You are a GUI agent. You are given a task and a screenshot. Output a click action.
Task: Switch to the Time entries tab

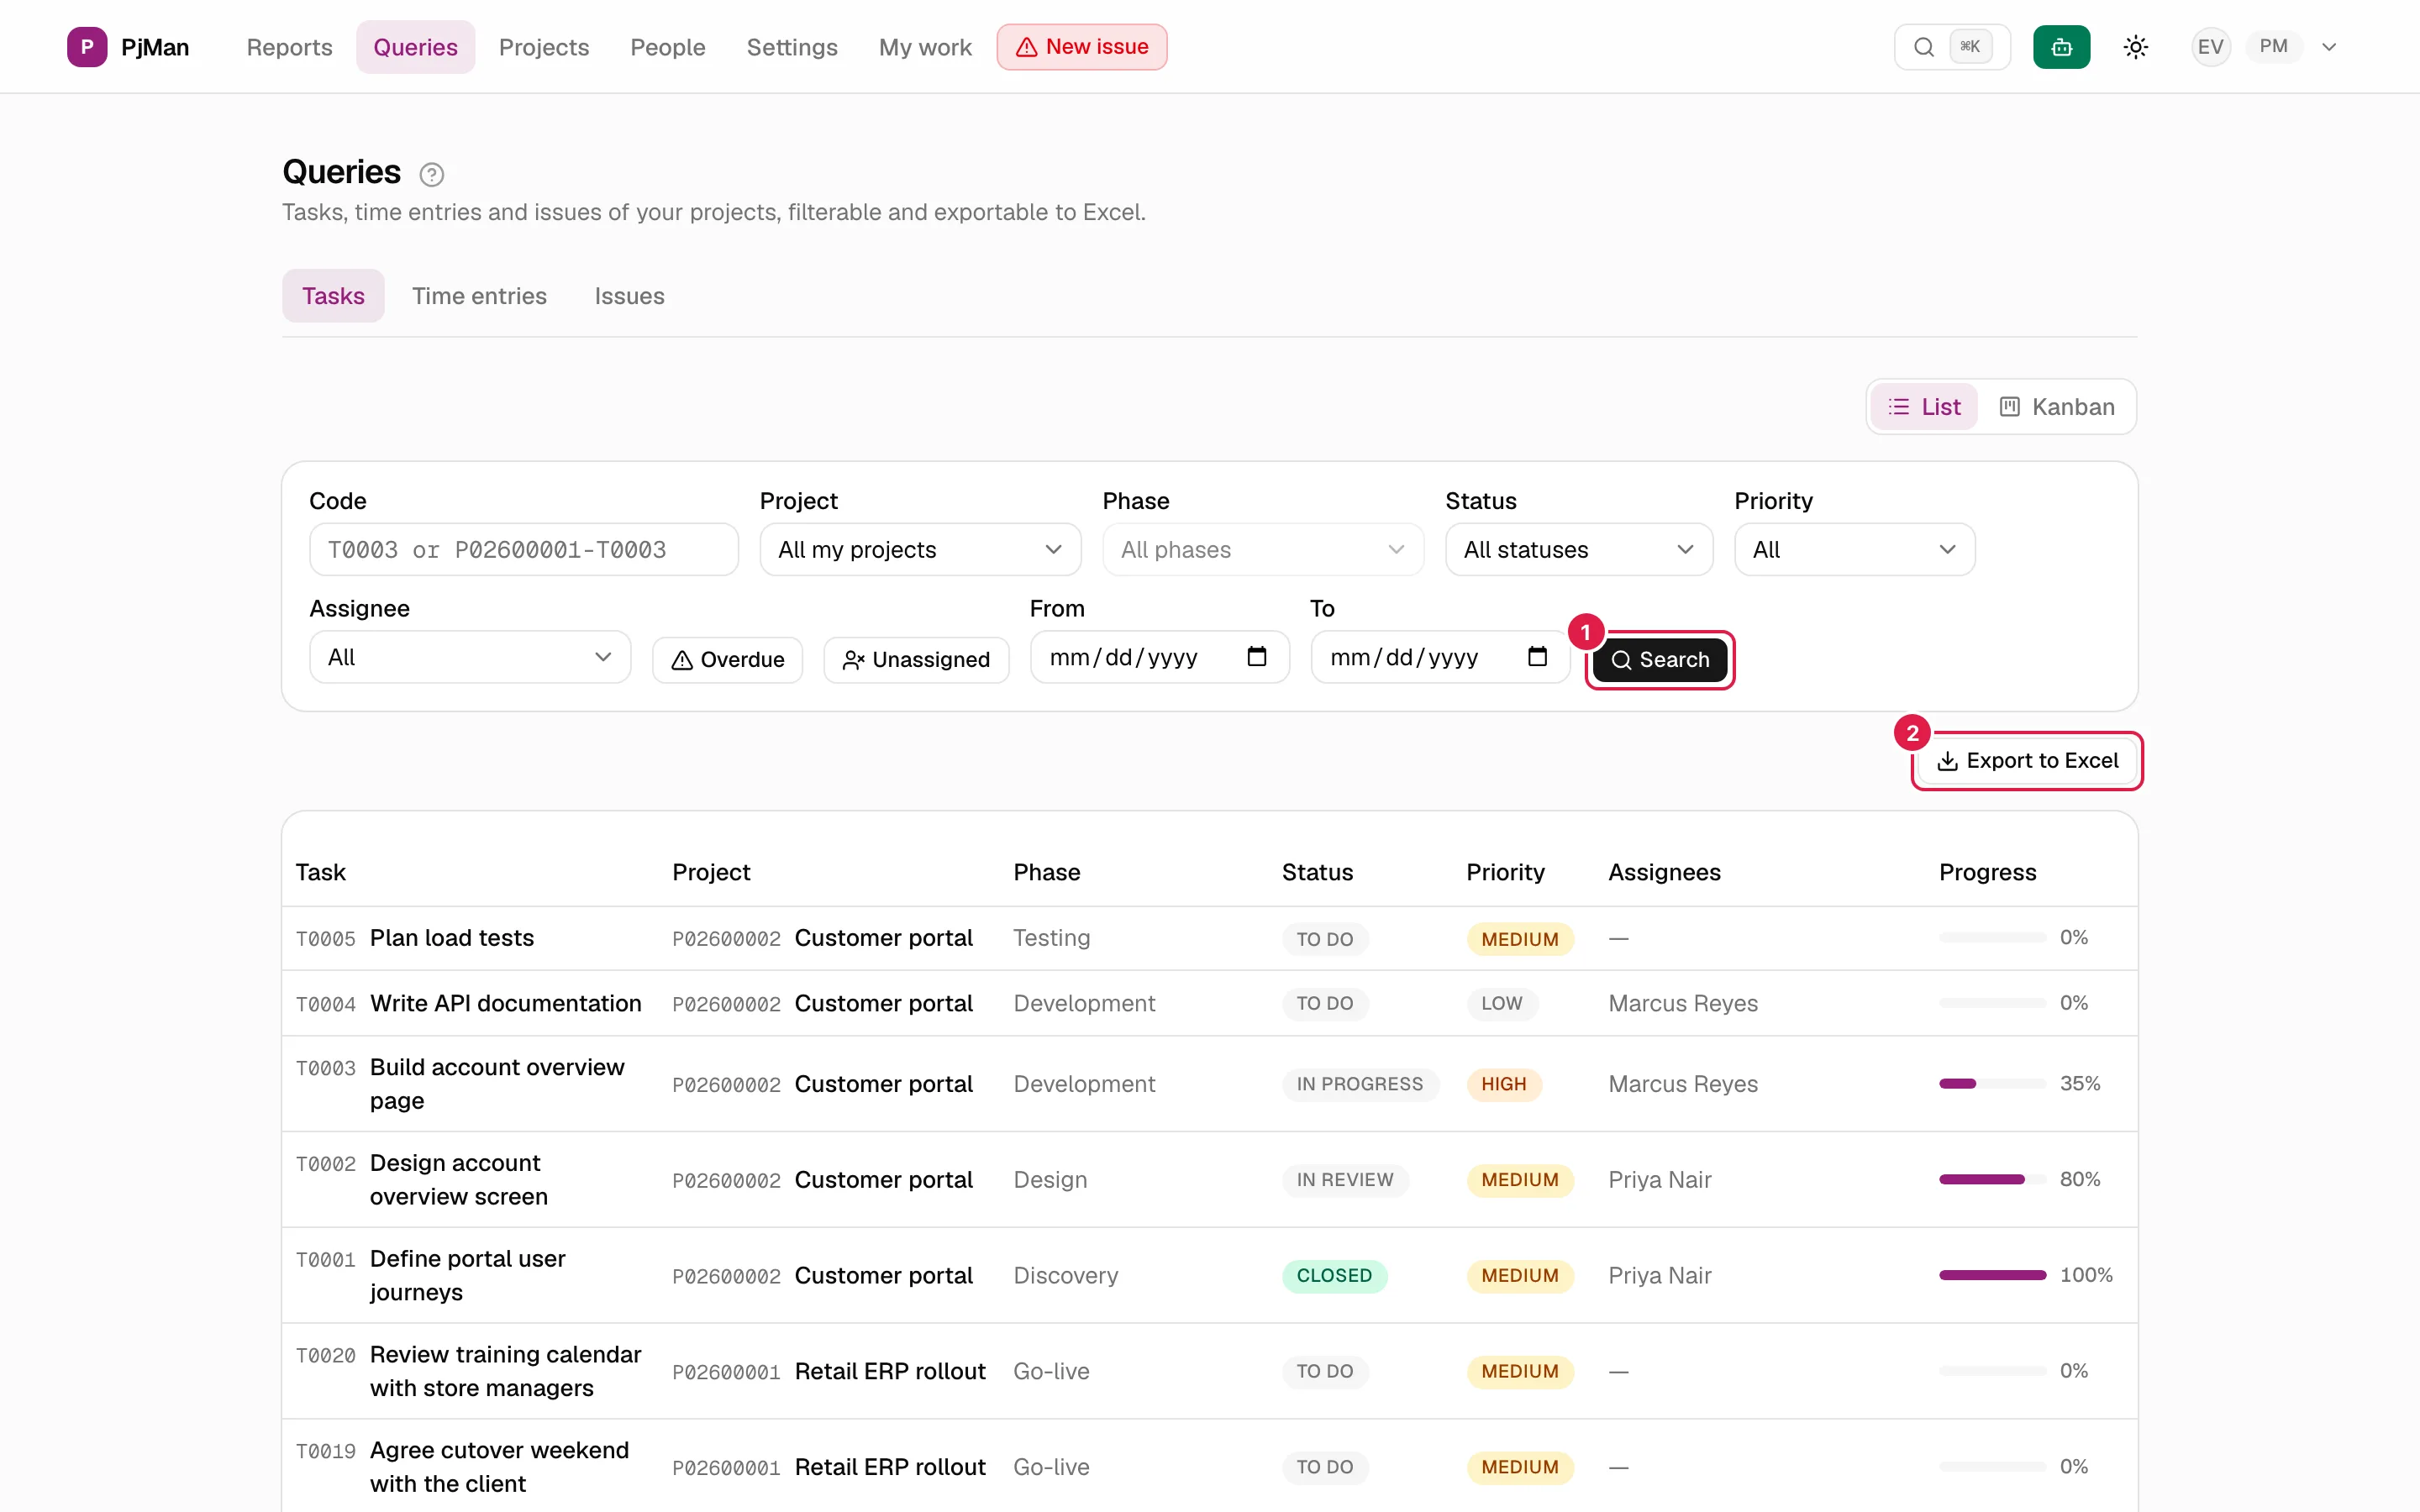coord(479,296)
